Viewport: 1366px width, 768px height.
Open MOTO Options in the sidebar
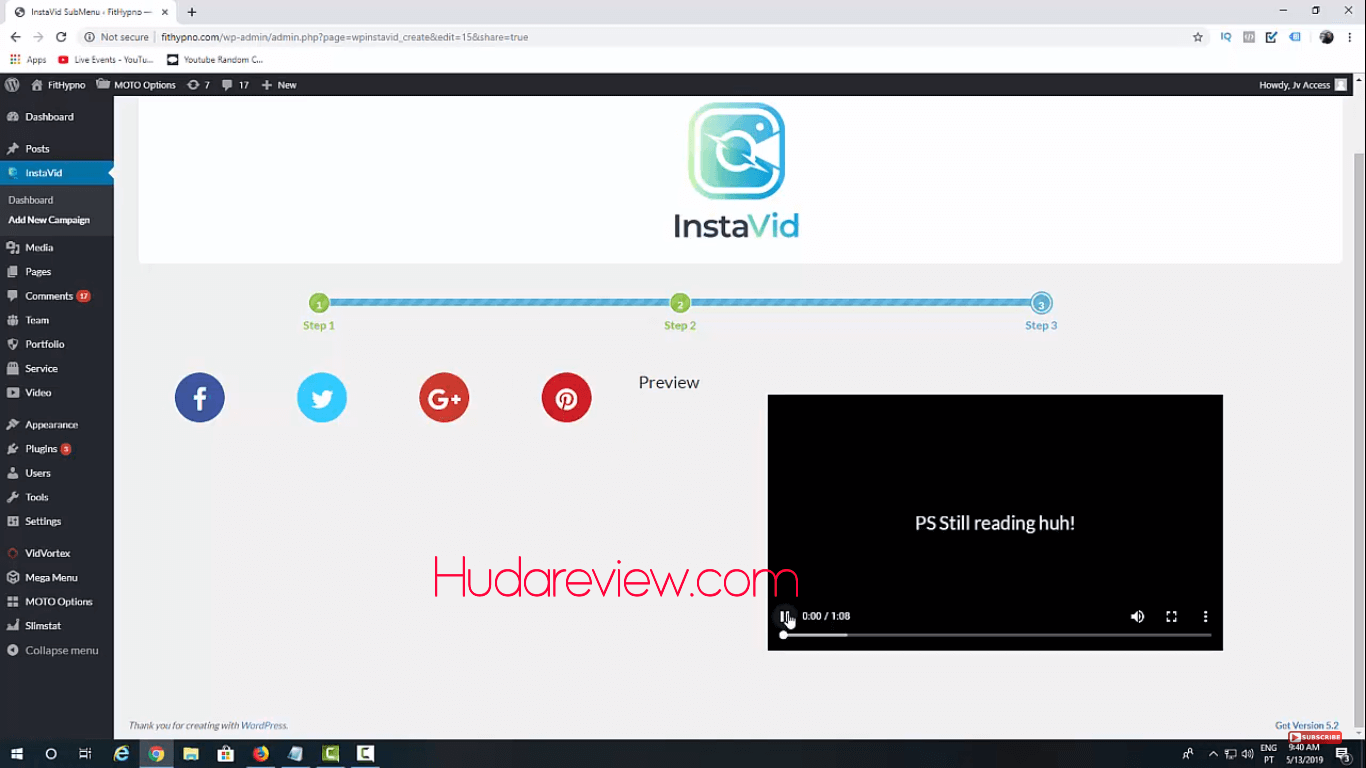tap(57, 602)
